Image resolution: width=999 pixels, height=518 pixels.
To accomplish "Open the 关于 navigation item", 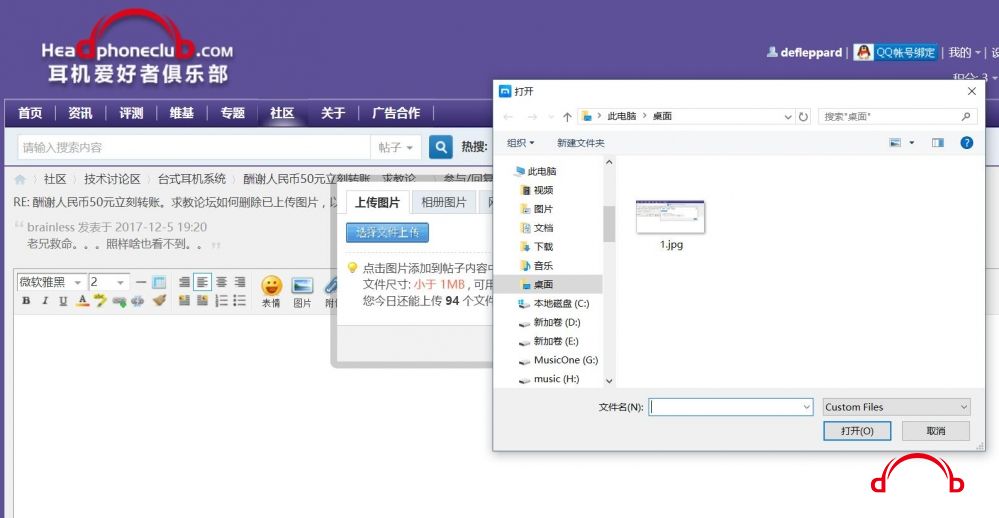I will click(x=333, y=113).
